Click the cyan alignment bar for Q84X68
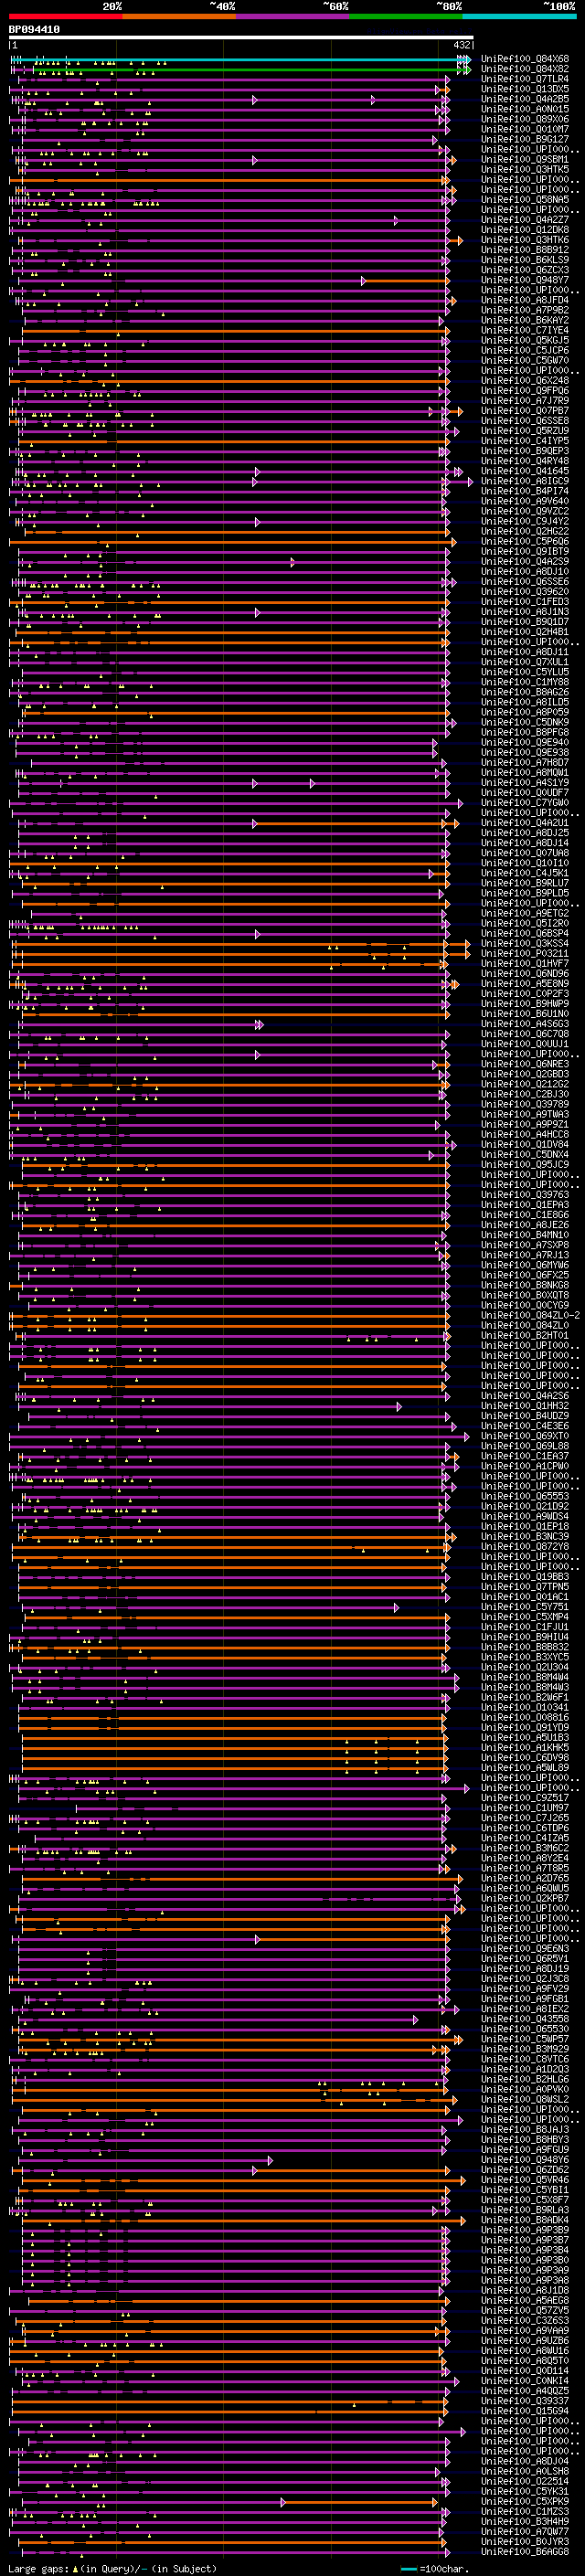This screenshot has width=585, height=2576. 240,60
